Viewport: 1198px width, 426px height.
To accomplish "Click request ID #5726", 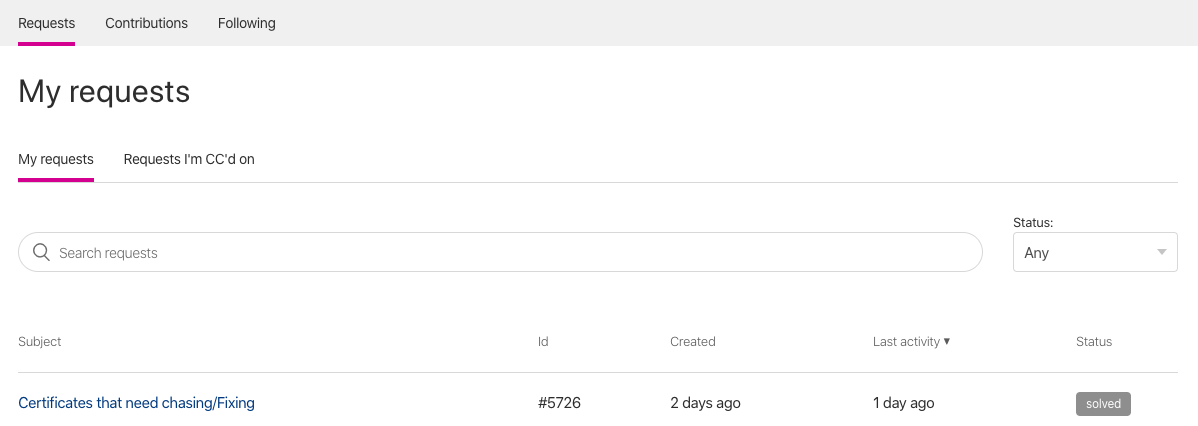I will (x=559, y=403).
